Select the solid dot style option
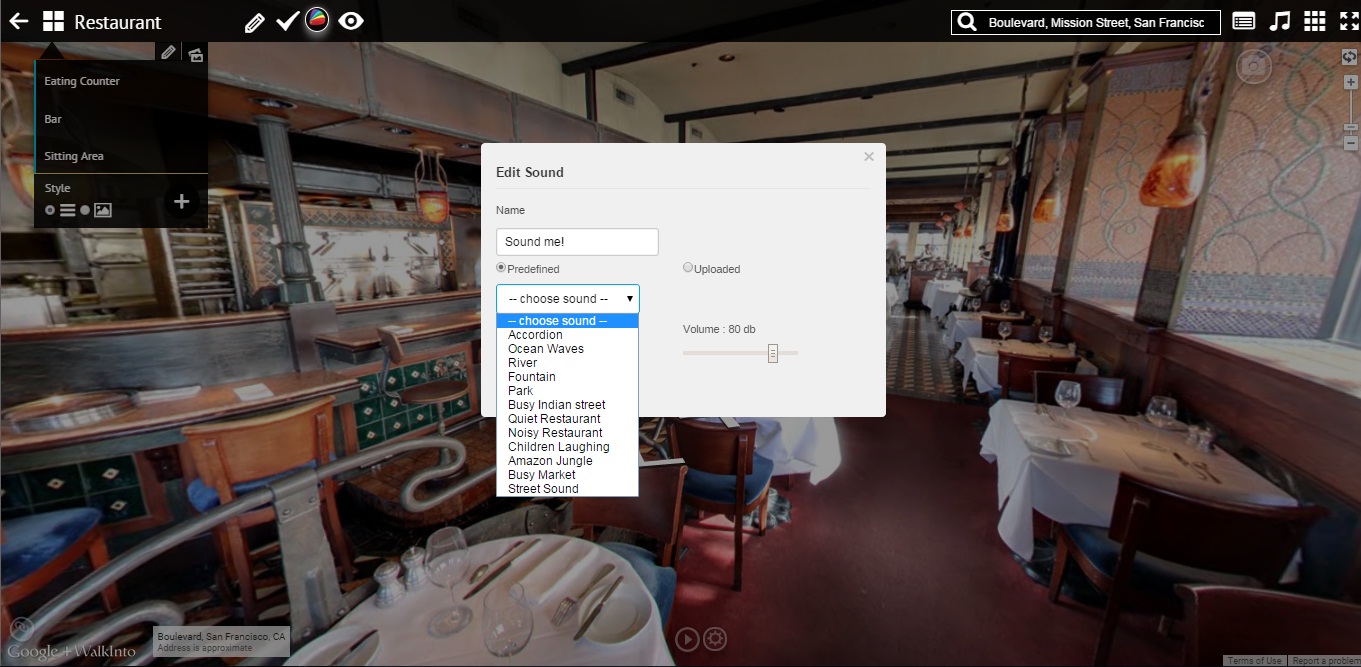Viewport: 1361px width, 667px height. (x=85, y=210)
